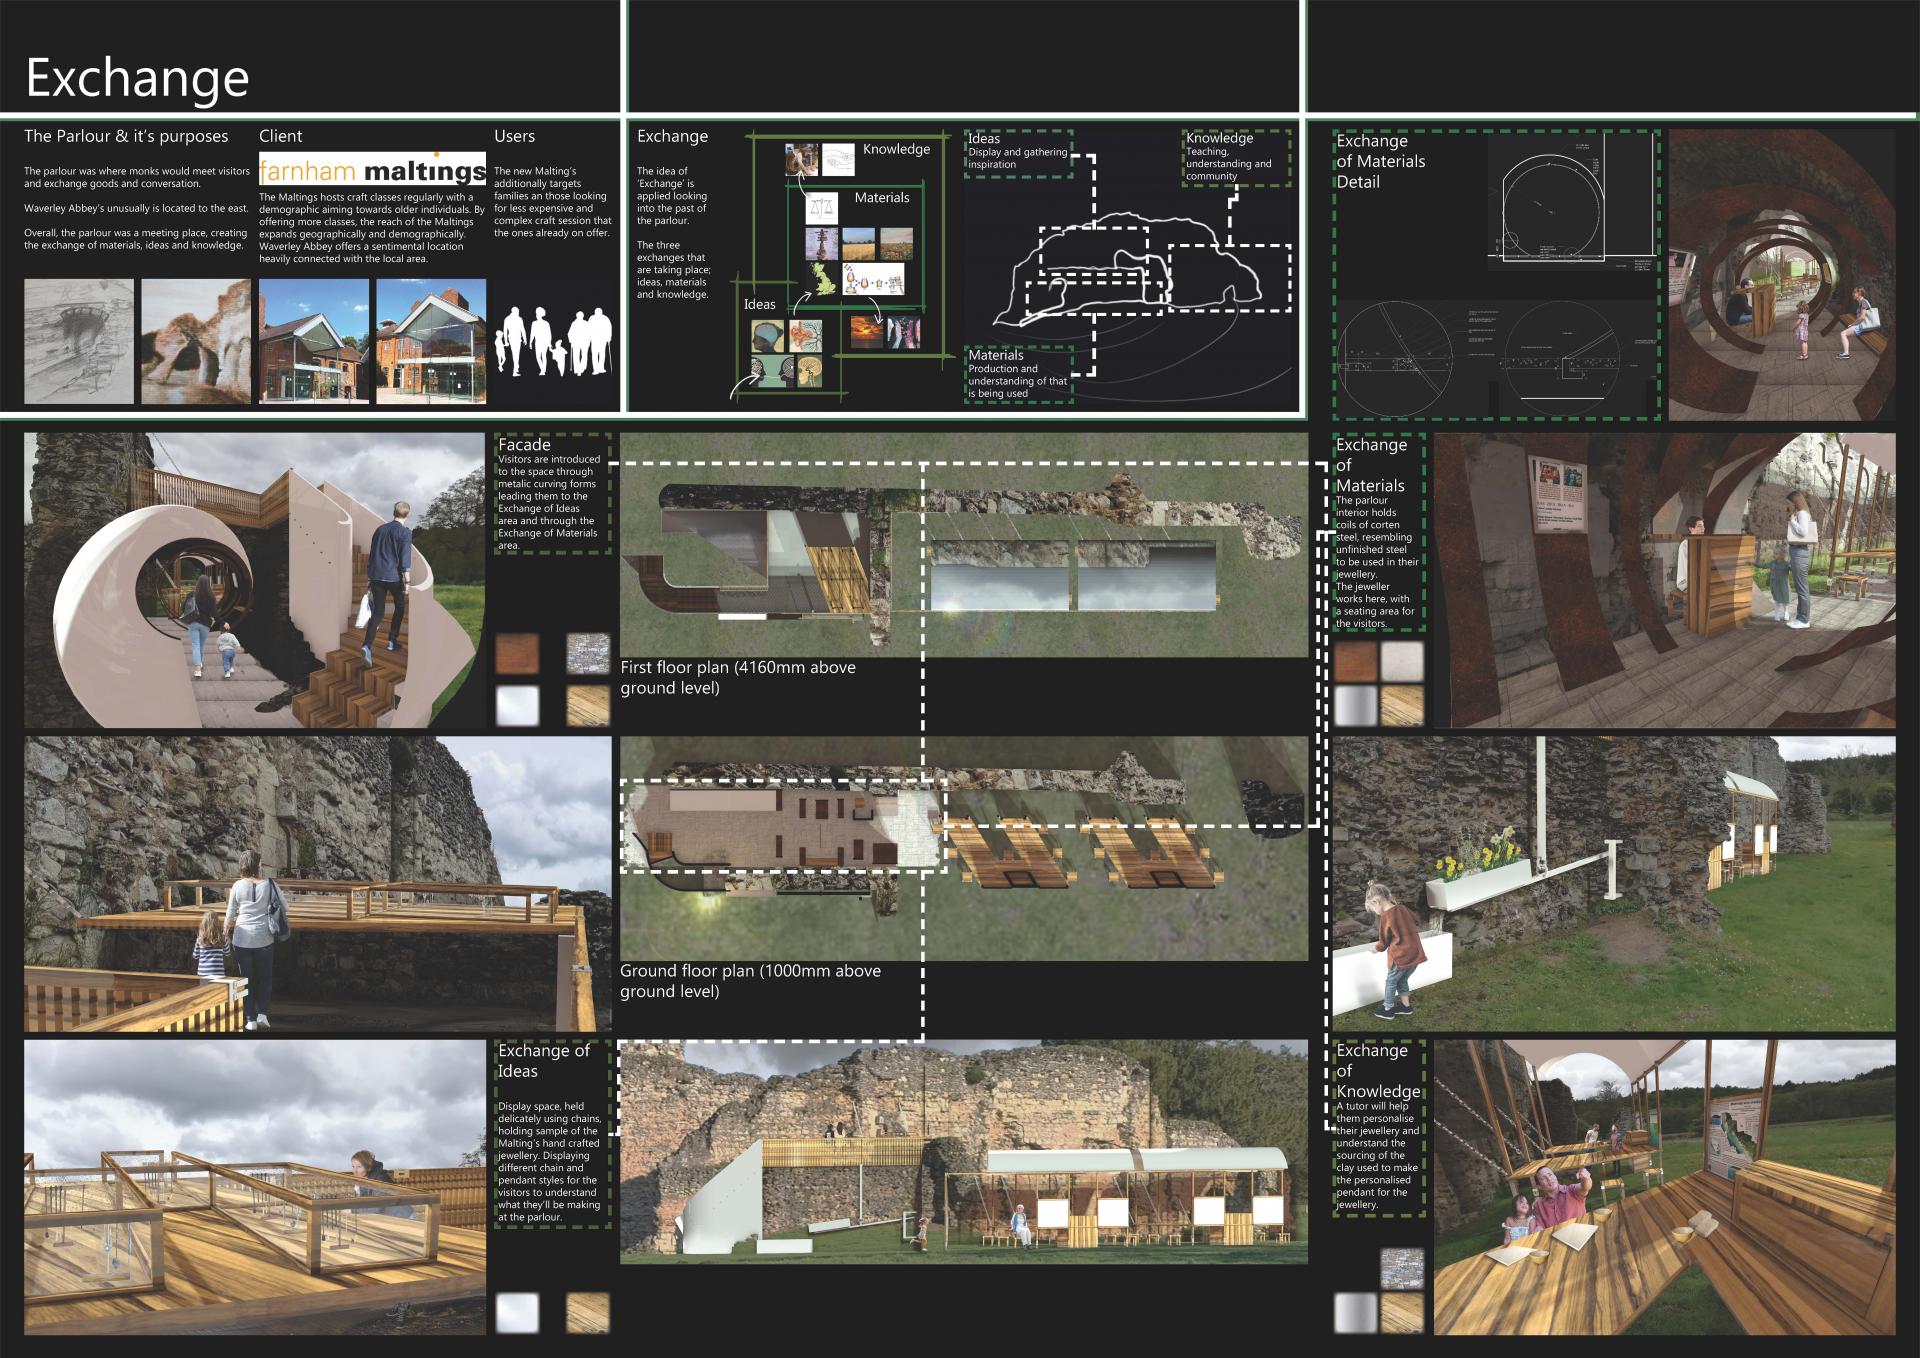Select the pencil sketch thumbnail of the parlour
The image size is (1920, 1358).
click(79, 341)
